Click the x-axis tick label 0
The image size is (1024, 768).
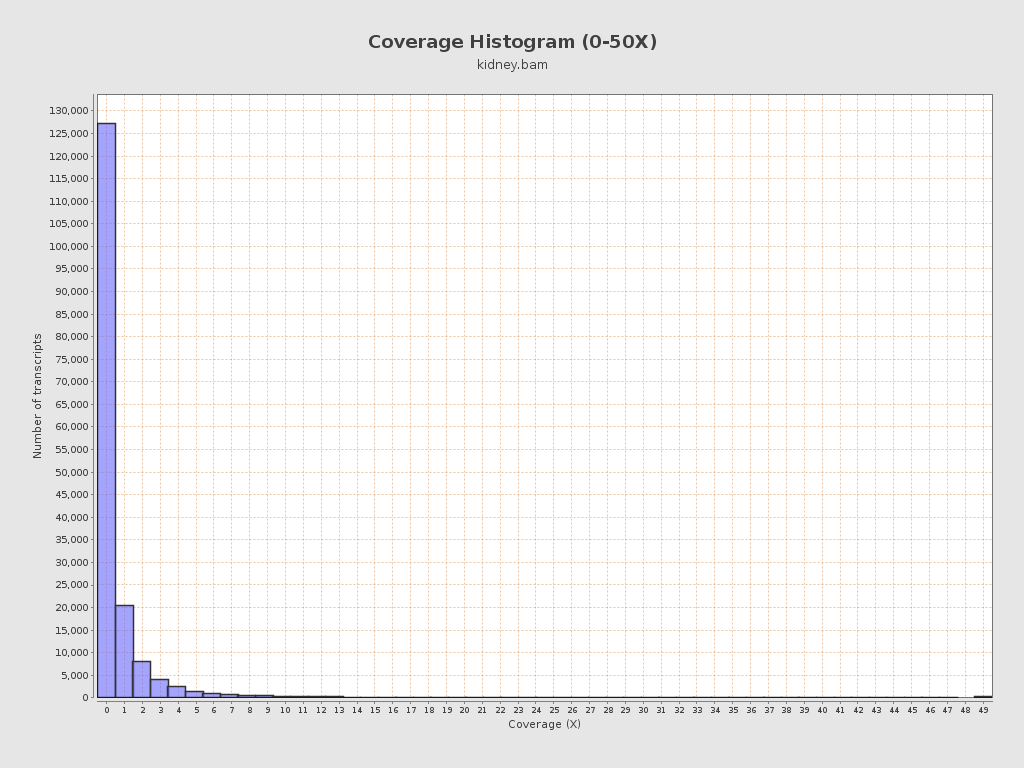click(106, 710)
